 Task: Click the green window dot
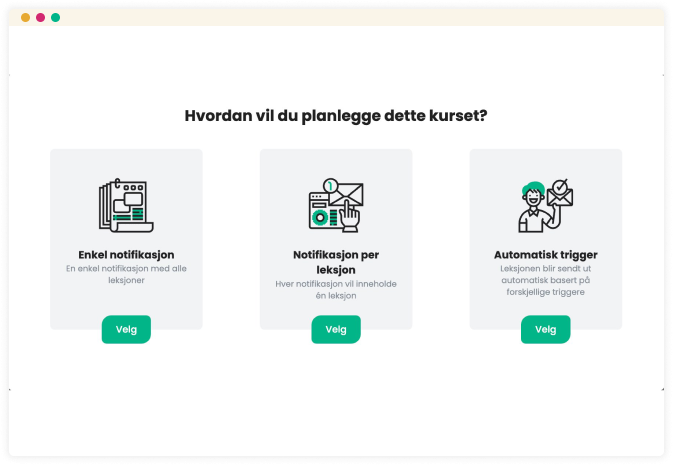(55, 17)
